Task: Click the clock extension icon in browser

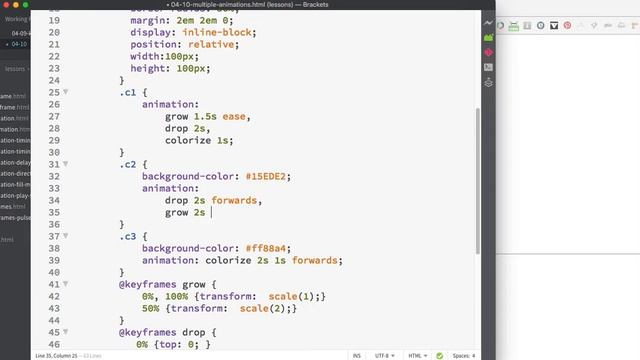Action: pos(540,26)
